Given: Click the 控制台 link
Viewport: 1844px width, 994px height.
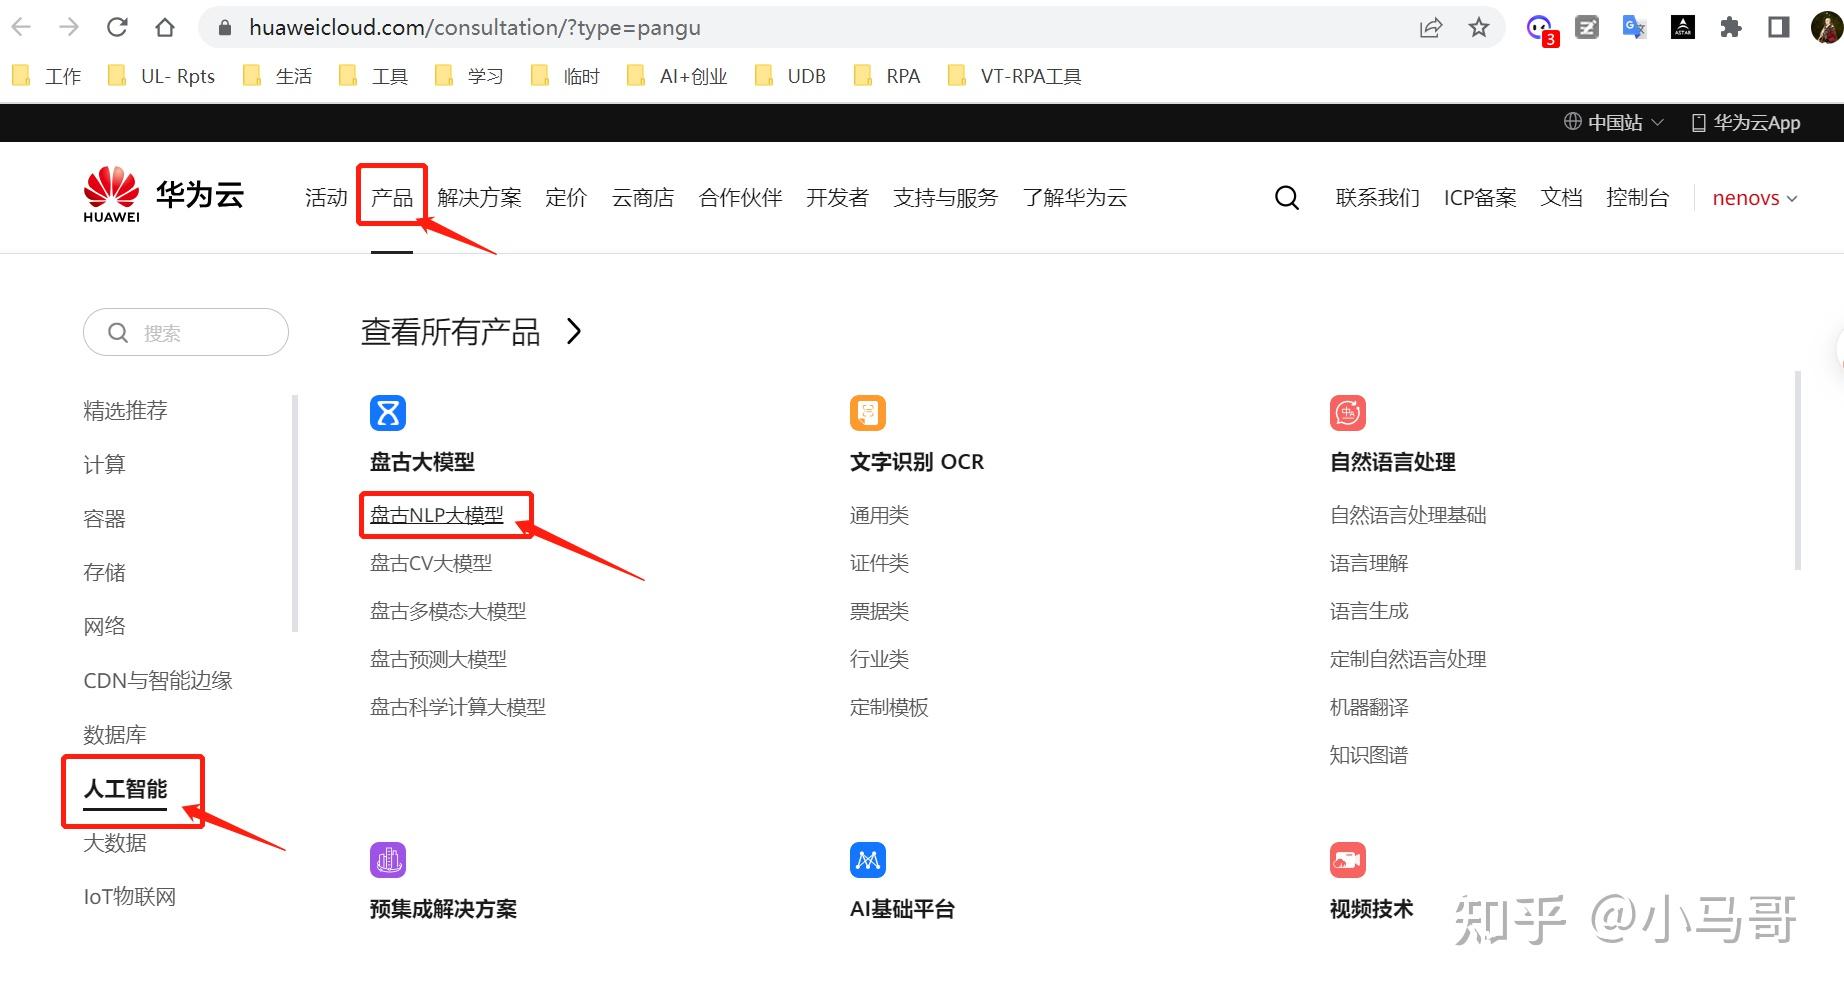Looking at the screenshot, I should [x=1638, y=197].
